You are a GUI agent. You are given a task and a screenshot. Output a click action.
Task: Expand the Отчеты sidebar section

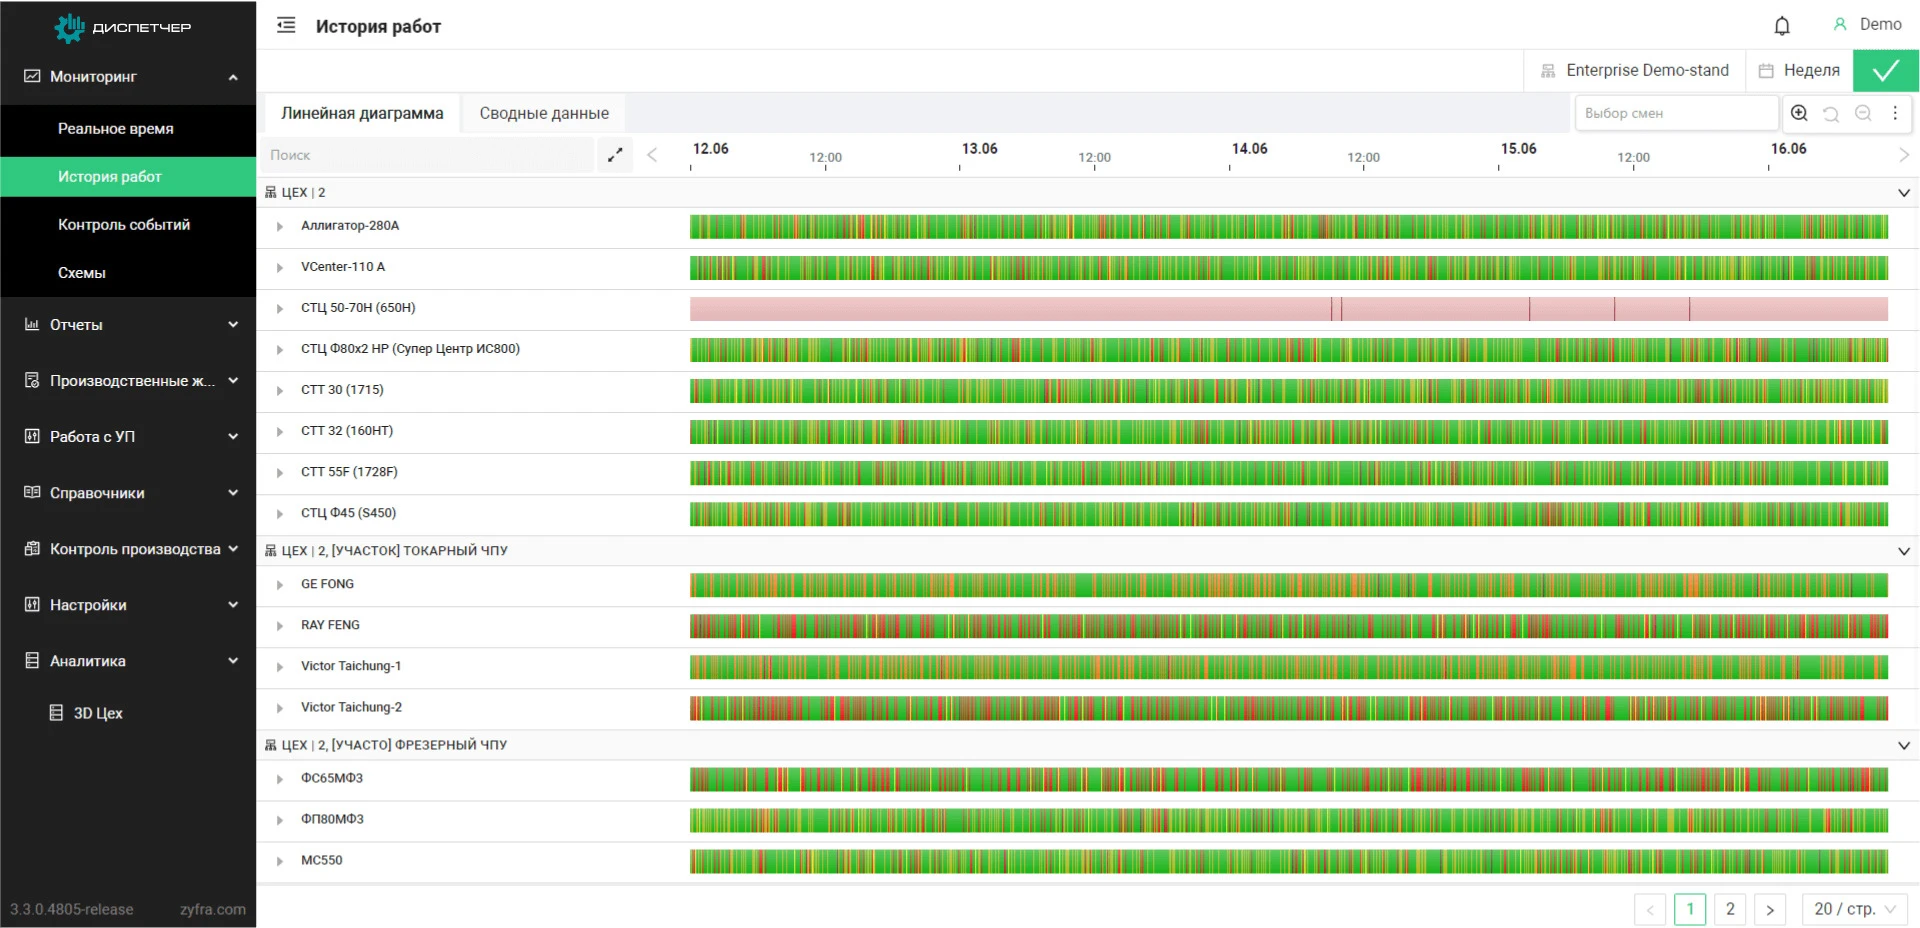[x=128, y=325]
